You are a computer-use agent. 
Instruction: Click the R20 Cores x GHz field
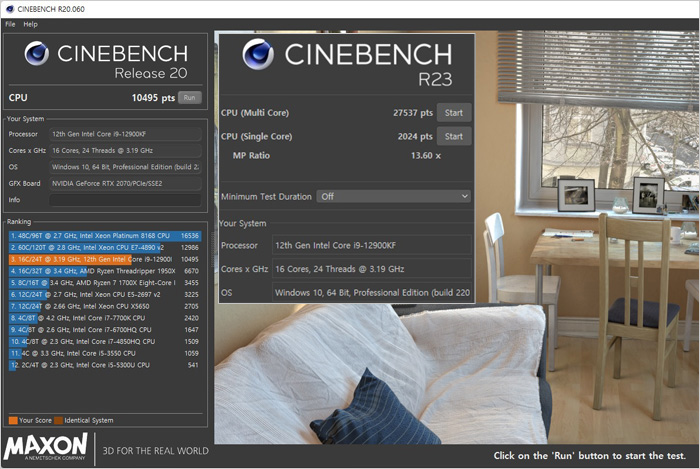(125, 150)
